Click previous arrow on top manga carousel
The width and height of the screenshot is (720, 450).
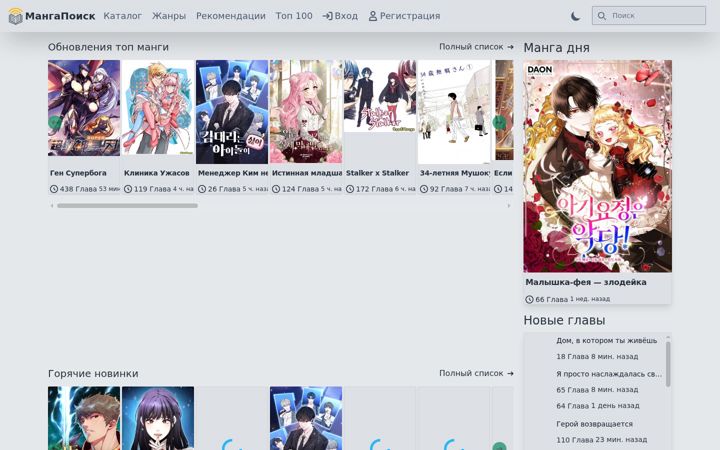point(55,123)
